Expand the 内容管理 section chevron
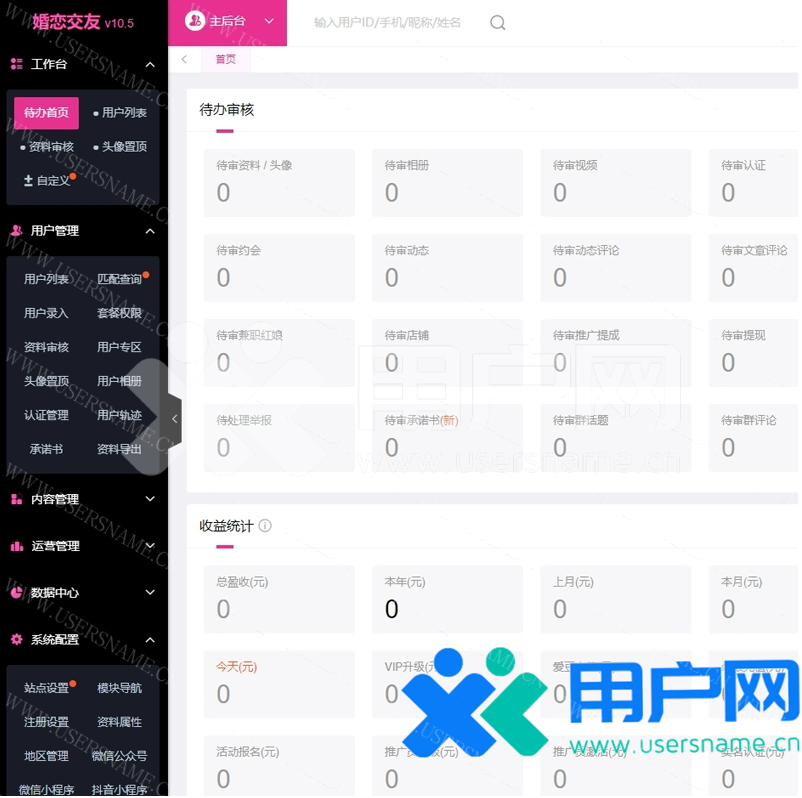Viewport: 802px width, 798px height. pos(150,499)
